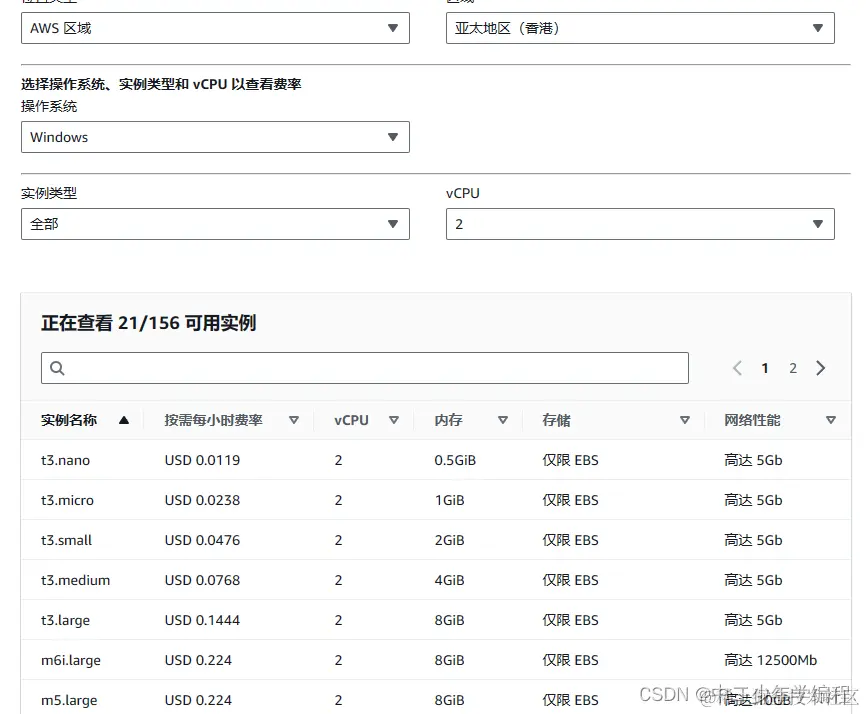Expand the 实例类型 dropdown showing 全部
The height and width of the screenshot is (714, 866).
point(215,224)
